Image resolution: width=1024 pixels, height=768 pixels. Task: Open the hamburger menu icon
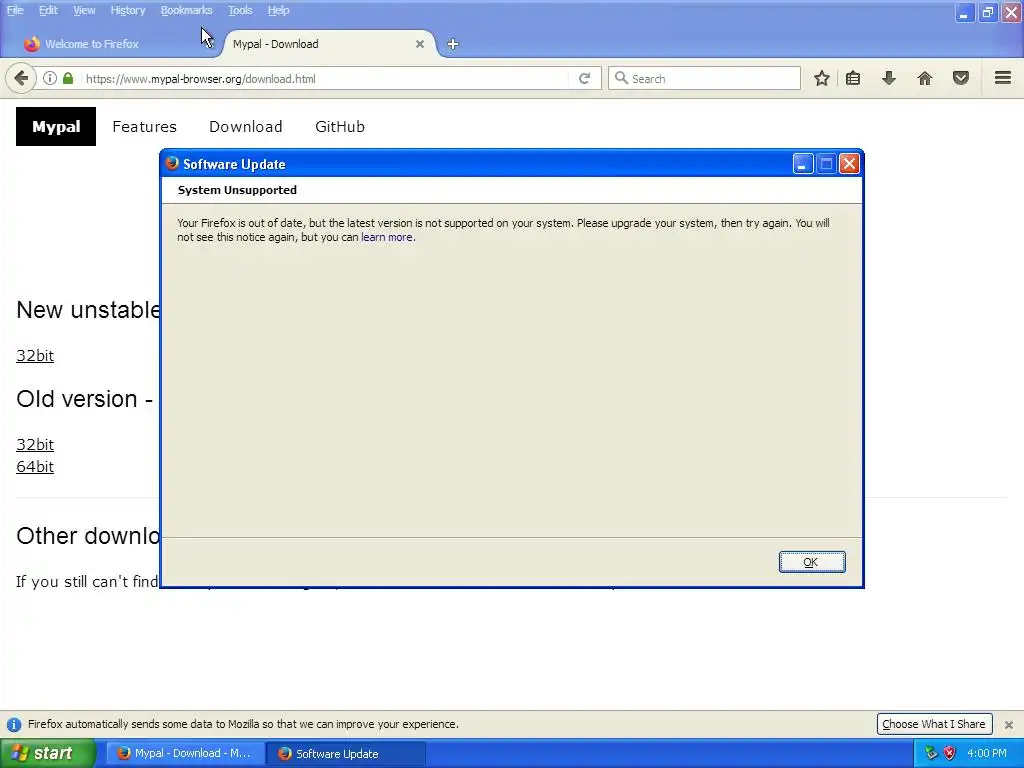1003,78
